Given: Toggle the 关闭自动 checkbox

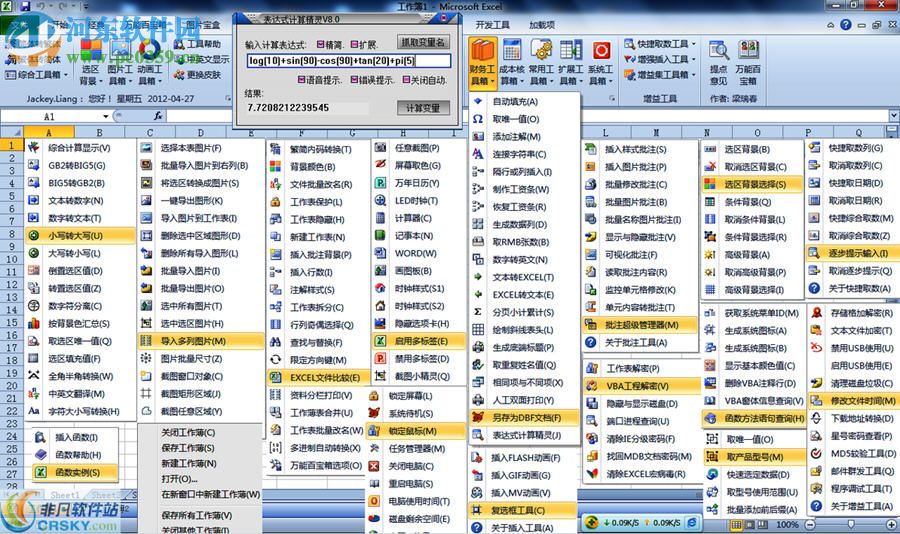Looking at the screenshot, I should (x=406, y=80).
